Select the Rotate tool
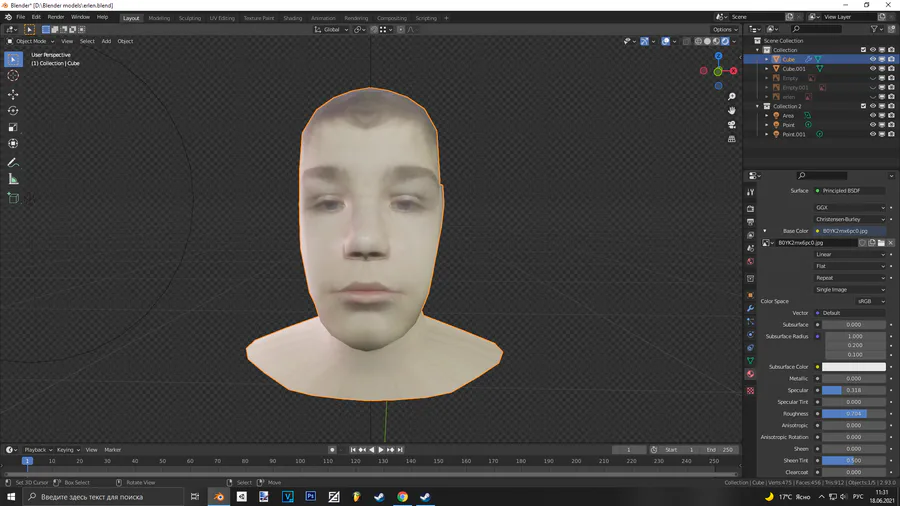Viewport: 900px width, 506px height. pyautogui.click(x=13, y=111)
